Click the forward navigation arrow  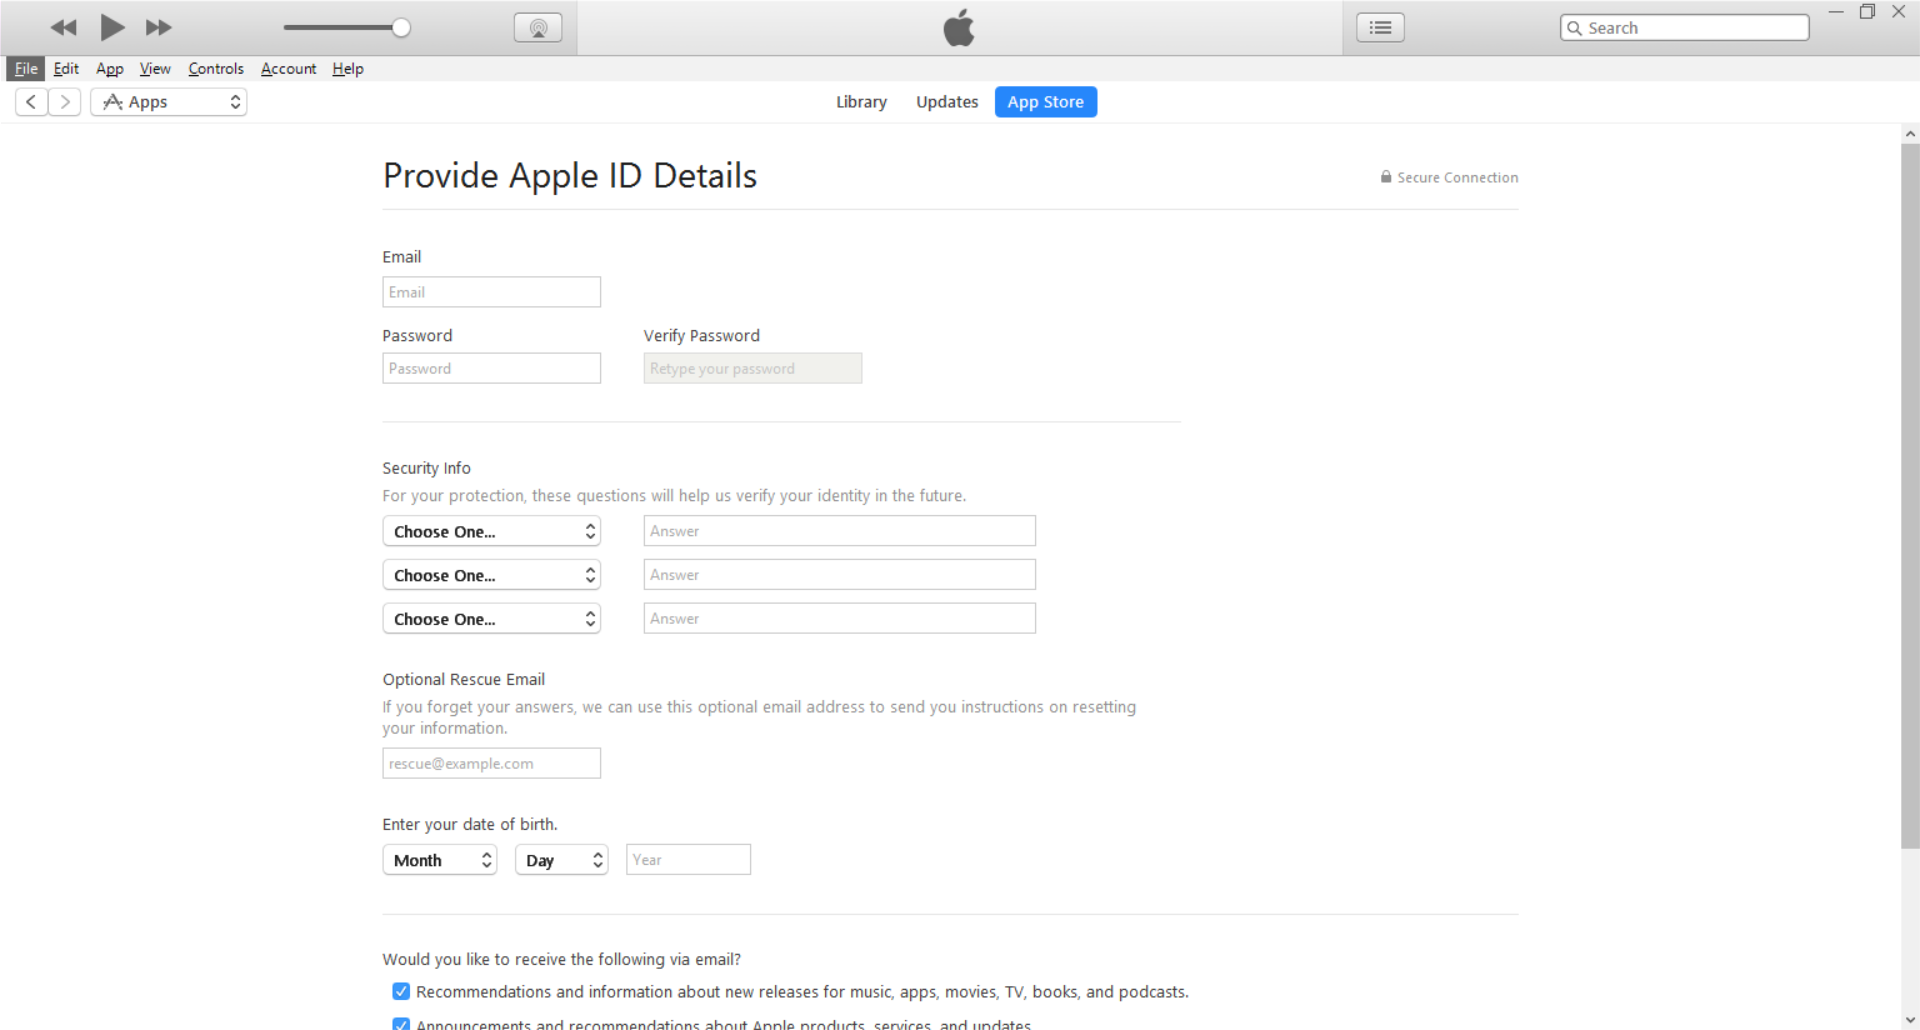tap(64, 101)
